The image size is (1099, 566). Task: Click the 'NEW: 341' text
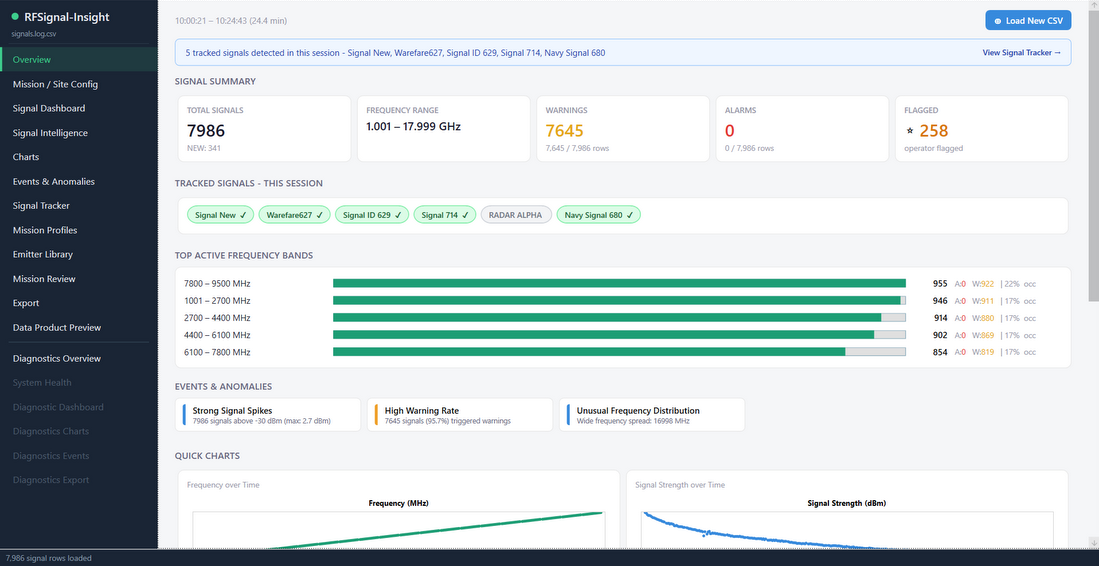click(x=203, y=149)
